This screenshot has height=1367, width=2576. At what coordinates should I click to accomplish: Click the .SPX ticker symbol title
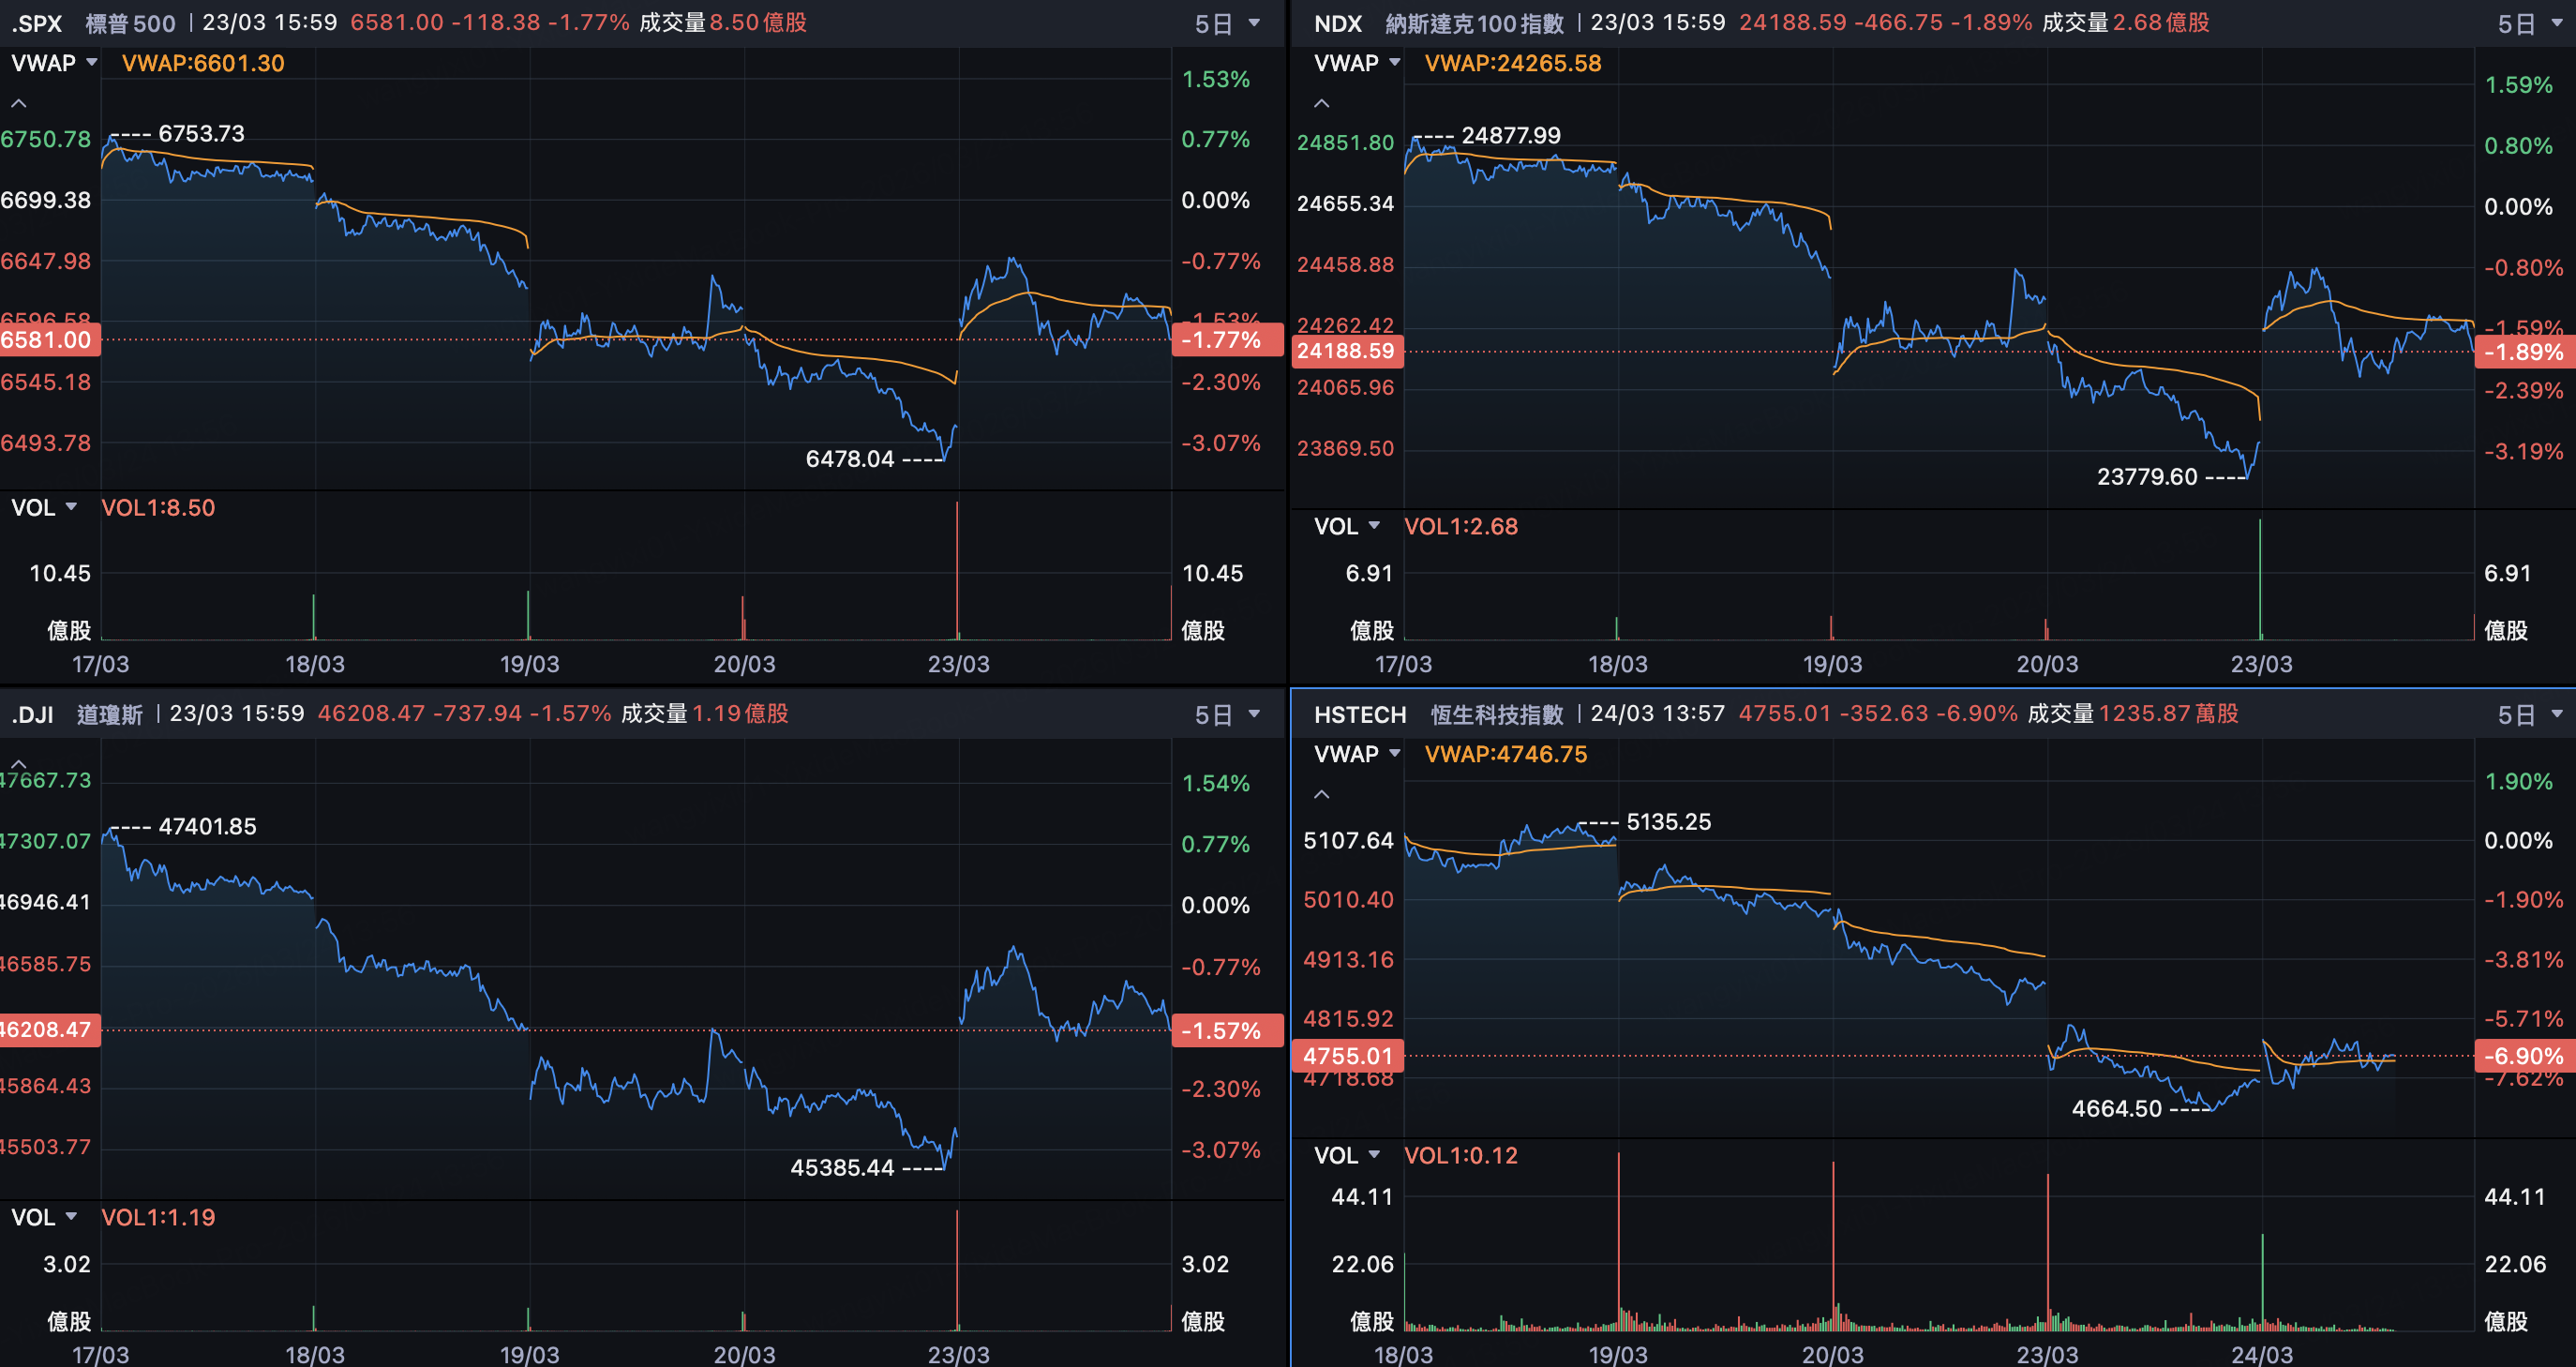pos(37,23)
